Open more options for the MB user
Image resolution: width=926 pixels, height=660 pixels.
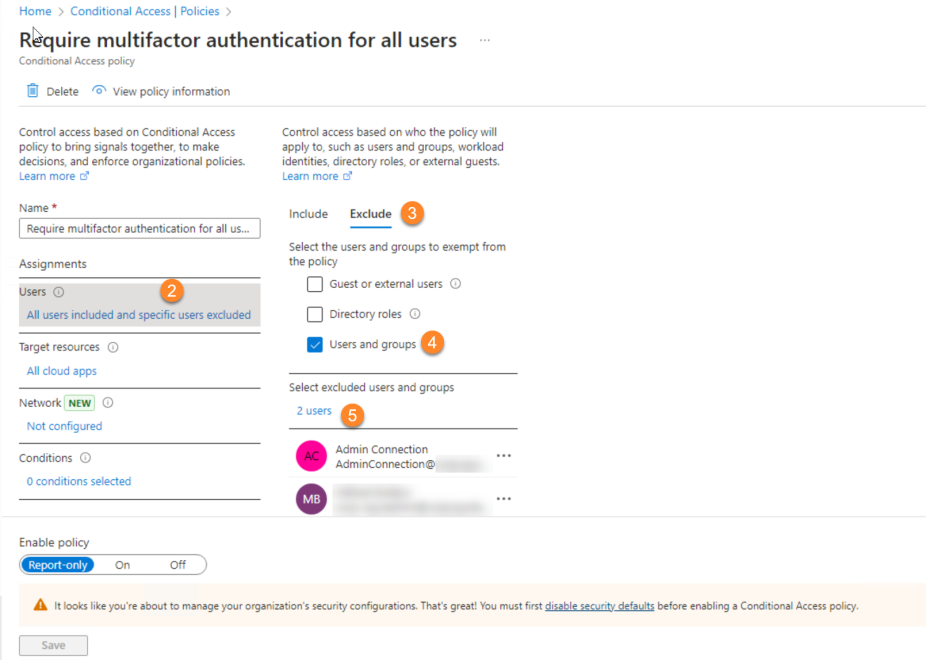[504, 499]
